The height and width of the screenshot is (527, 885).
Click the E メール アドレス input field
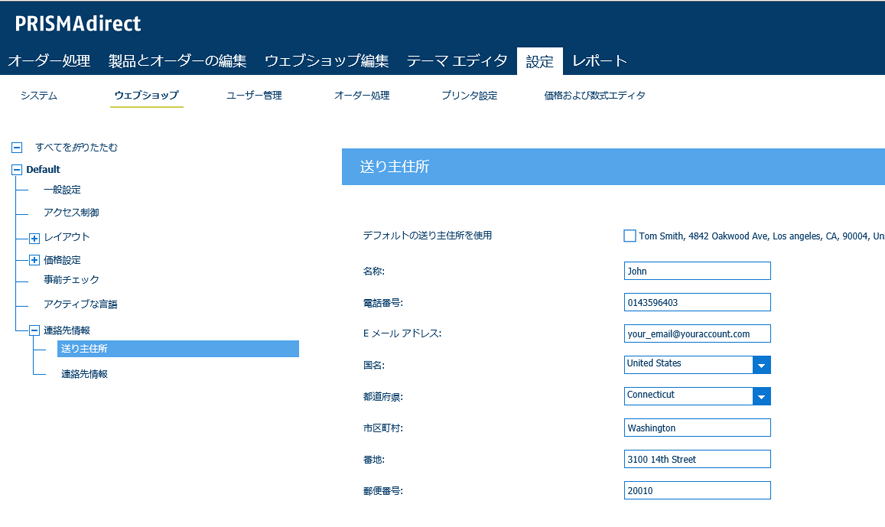[x=696, y=333]
